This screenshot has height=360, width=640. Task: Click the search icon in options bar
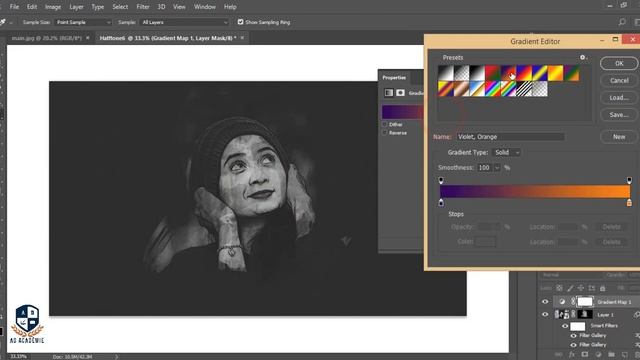click(x=622, y=22)
